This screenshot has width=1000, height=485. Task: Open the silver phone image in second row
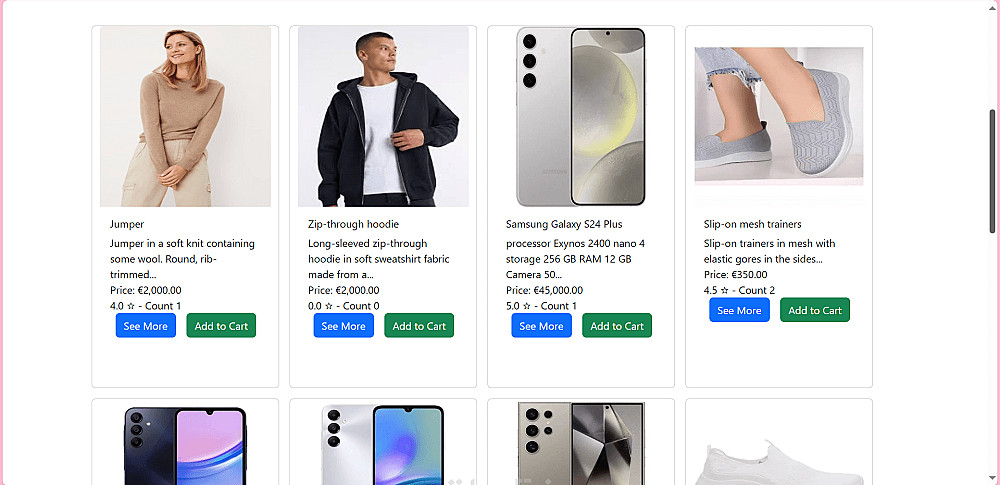(383, 446)
